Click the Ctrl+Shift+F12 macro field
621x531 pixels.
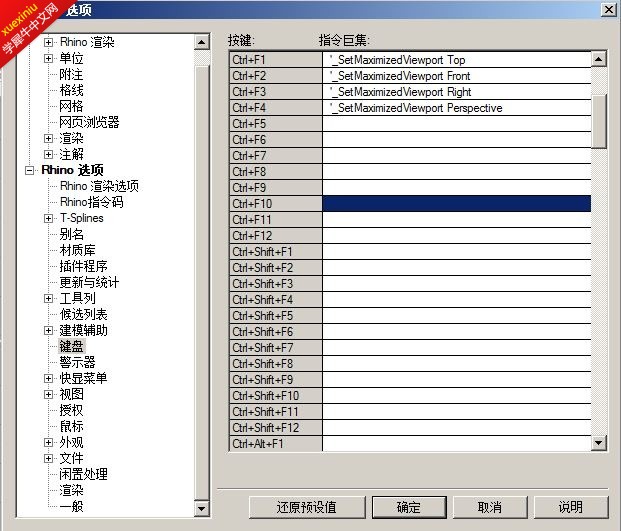tap(457, 428)
